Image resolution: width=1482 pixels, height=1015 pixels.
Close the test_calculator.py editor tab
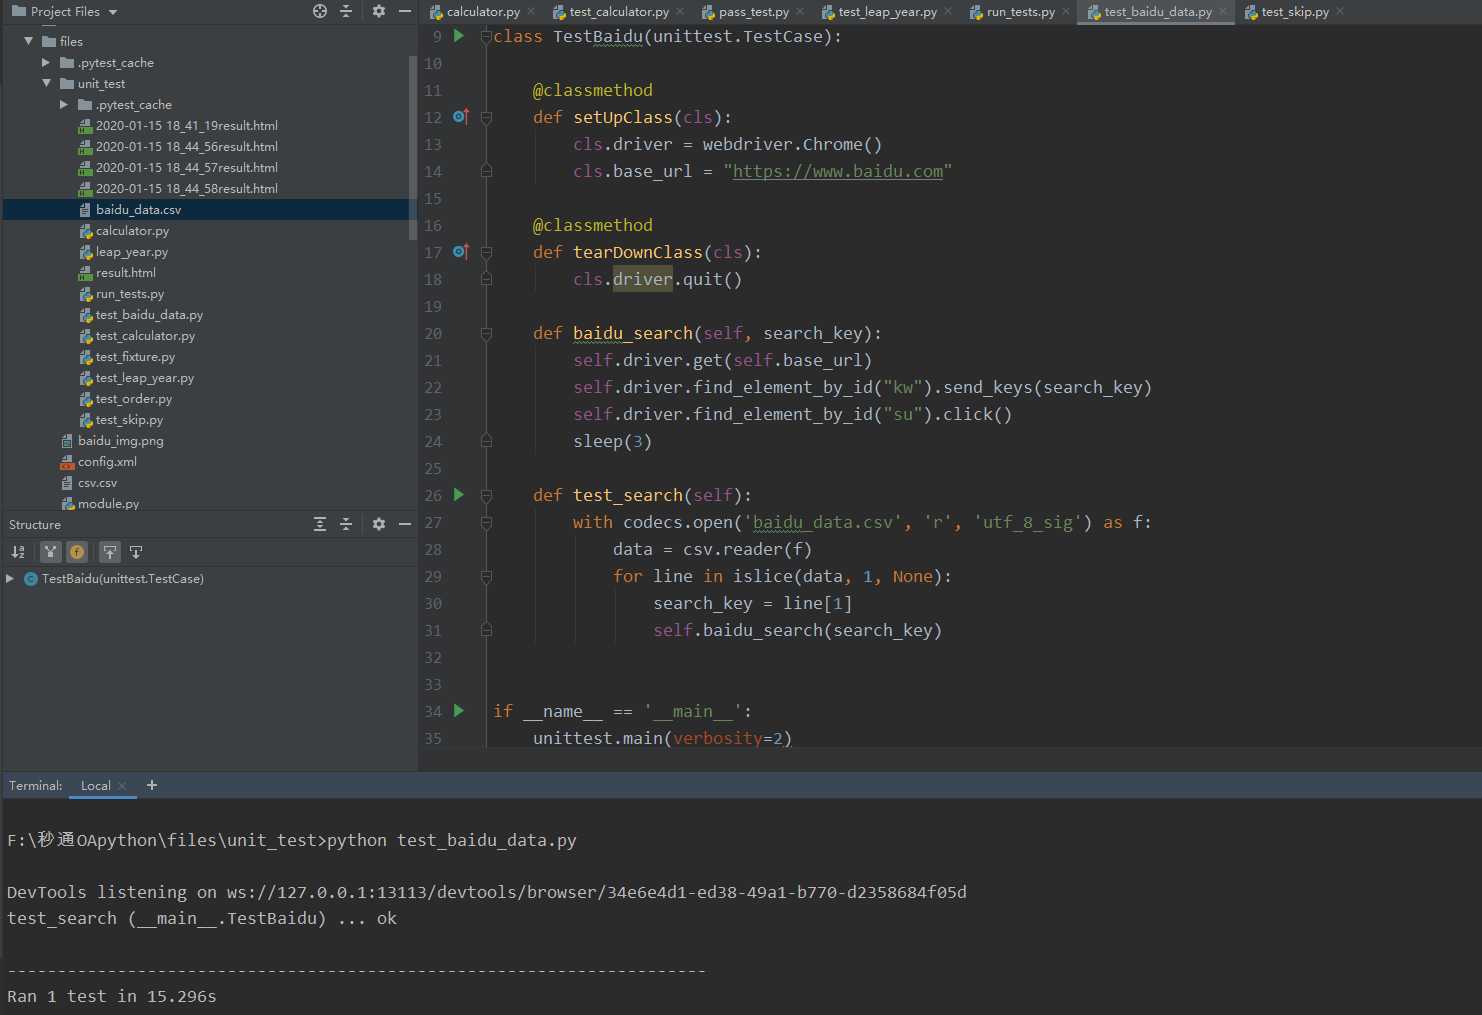(680, 12)
